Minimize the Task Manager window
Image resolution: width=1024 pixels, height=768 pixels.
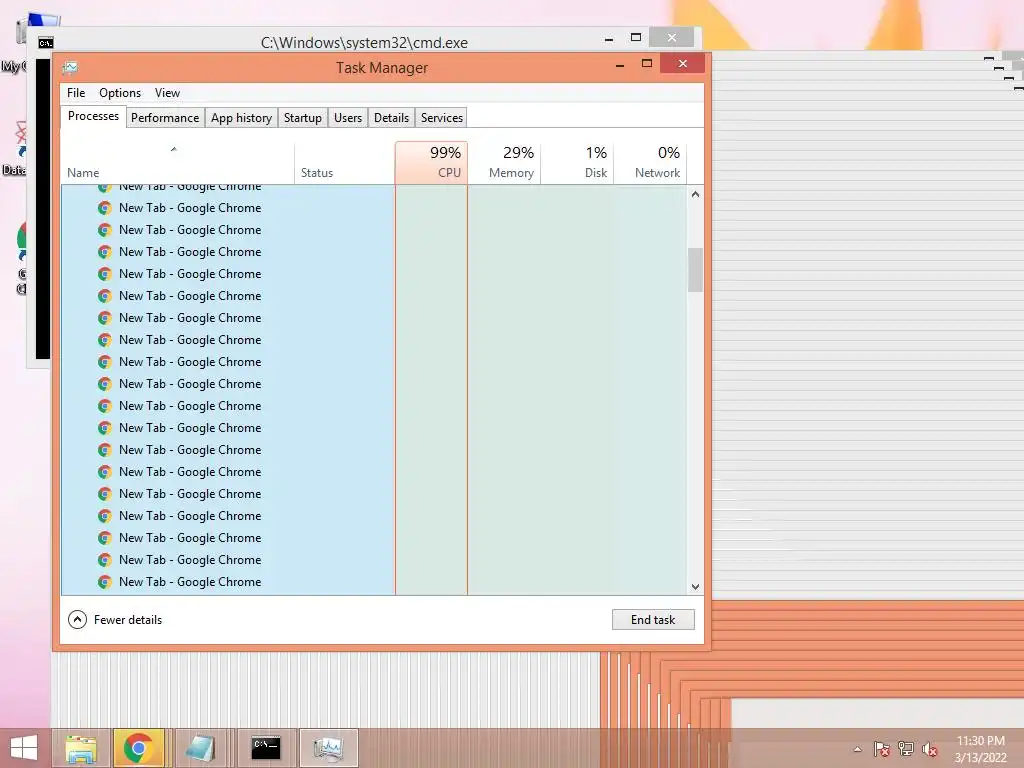(620, 65)
